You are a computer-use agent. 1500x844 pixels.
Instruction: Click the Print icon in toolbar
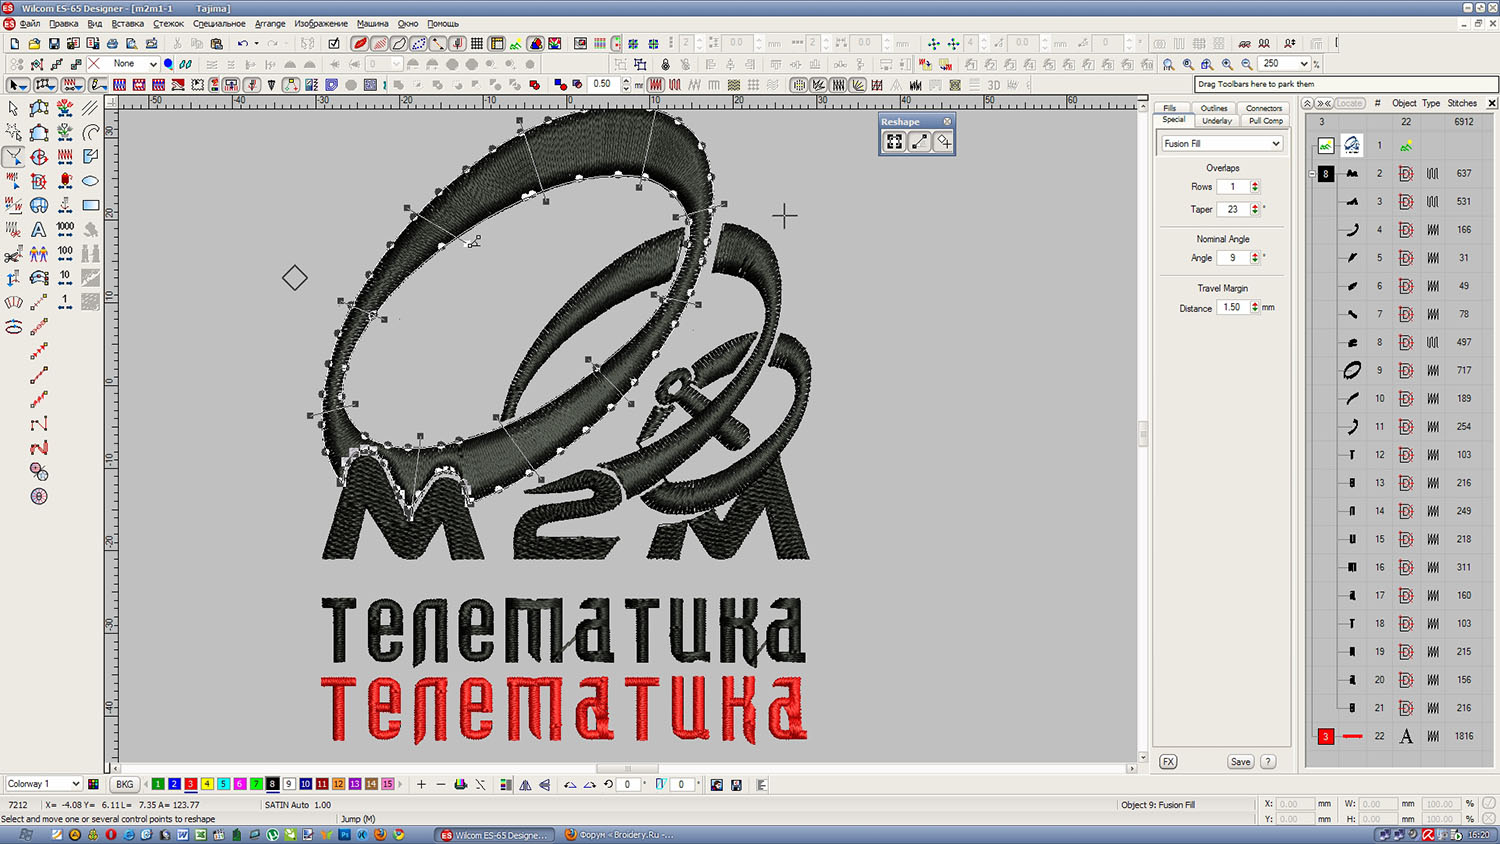click(x=112, y=44)
